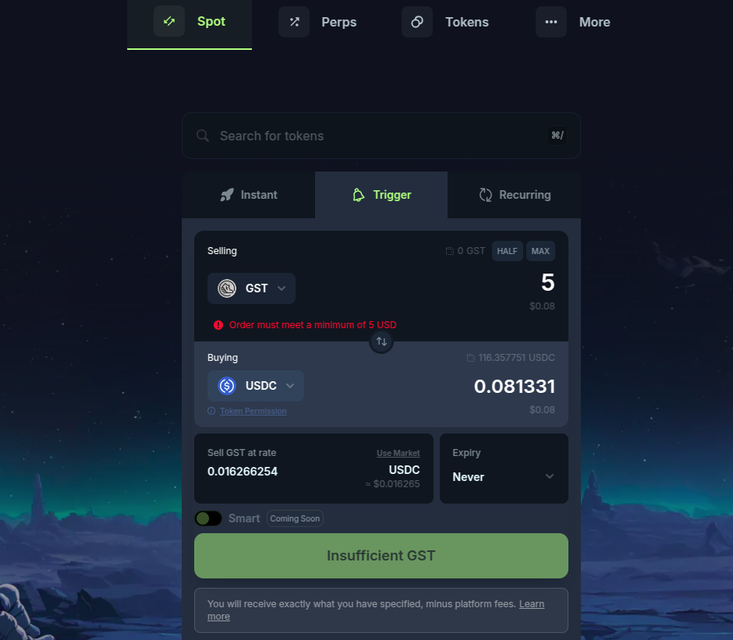This screenshot has height=640, width=733.
Task: Toggle the Smart switch
Action: point(208,518)
